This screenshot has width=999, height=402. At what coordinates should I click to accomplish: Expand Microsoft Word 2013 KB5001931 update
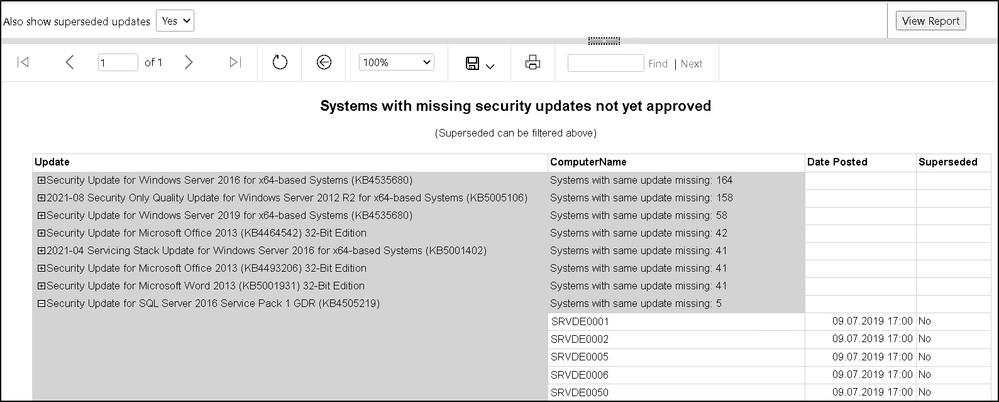(41, 286)
